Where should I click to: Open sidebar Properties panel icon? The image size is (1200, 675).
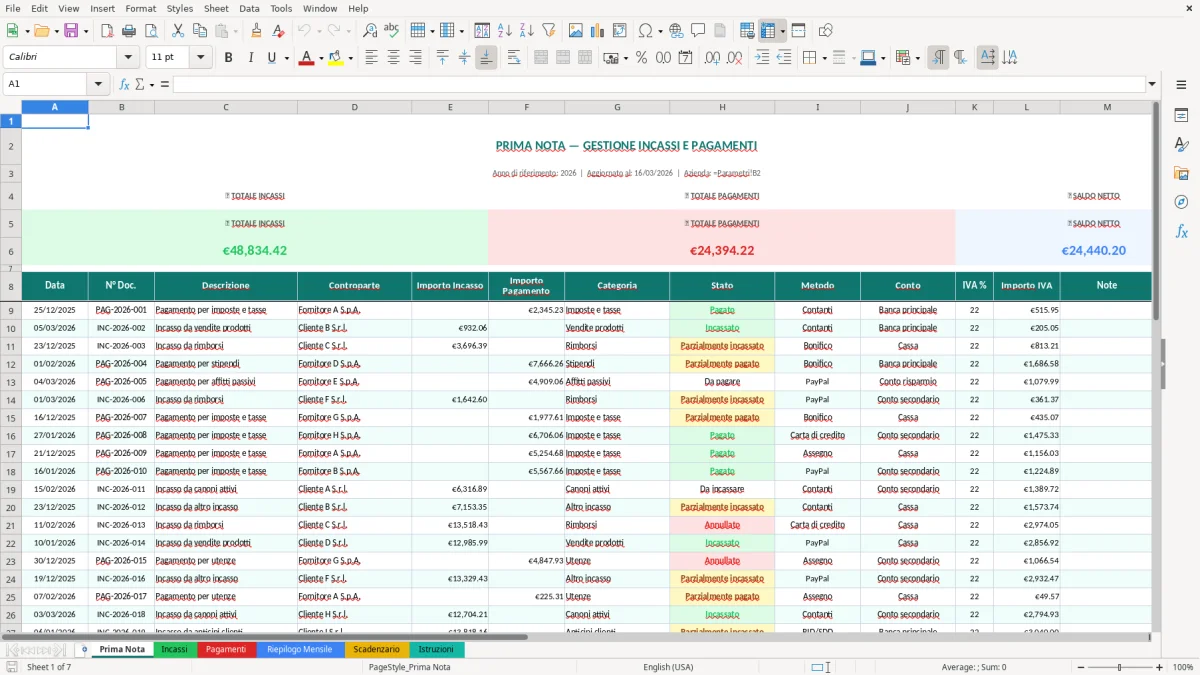(1181, 115)
